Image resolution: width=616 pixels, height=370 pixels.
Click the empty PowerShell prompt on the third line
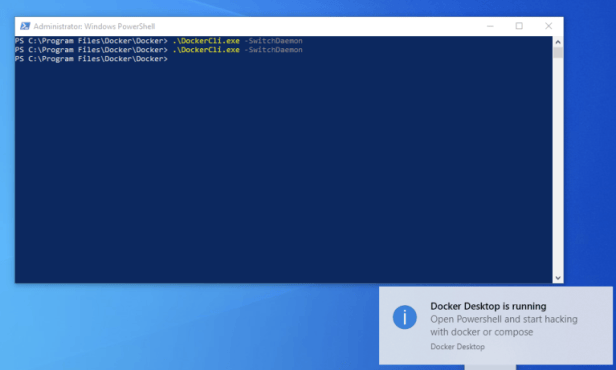point(92,59)
